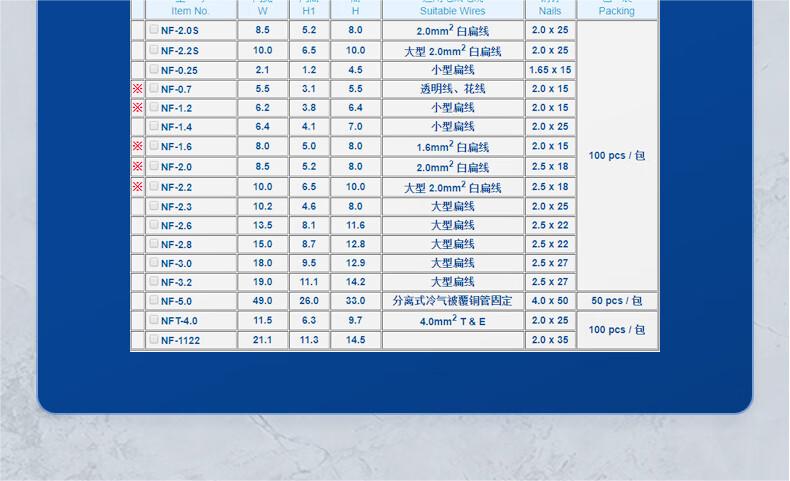Viewport: 790px width, 481px height.
Task: Click the red mark beside NF-1.2
Action: point(138,108)
